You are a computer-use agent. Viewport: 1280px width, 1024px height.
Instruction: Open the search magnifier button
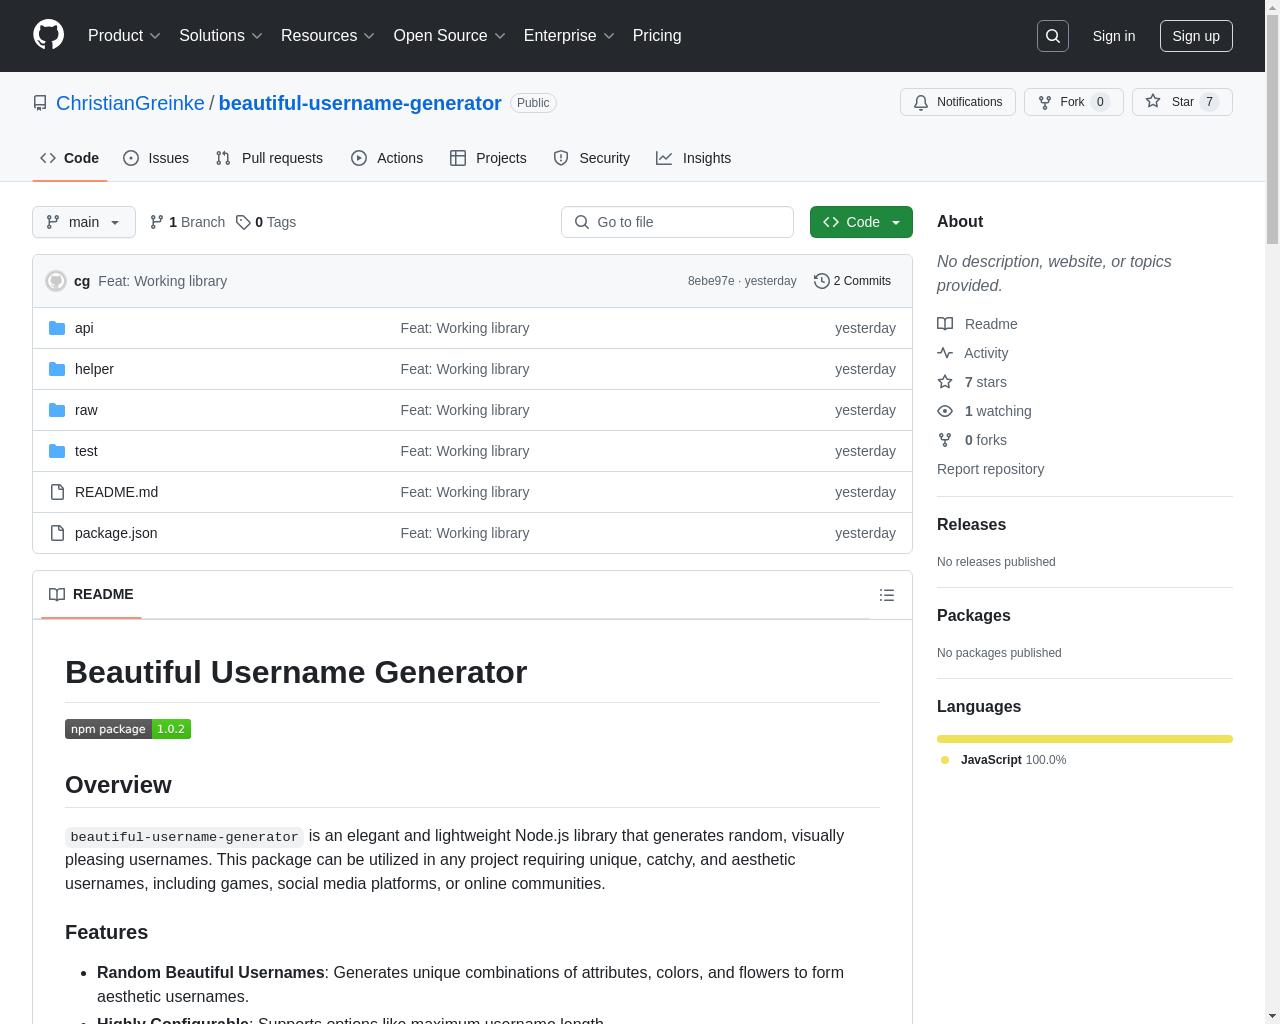point(1053,36)
